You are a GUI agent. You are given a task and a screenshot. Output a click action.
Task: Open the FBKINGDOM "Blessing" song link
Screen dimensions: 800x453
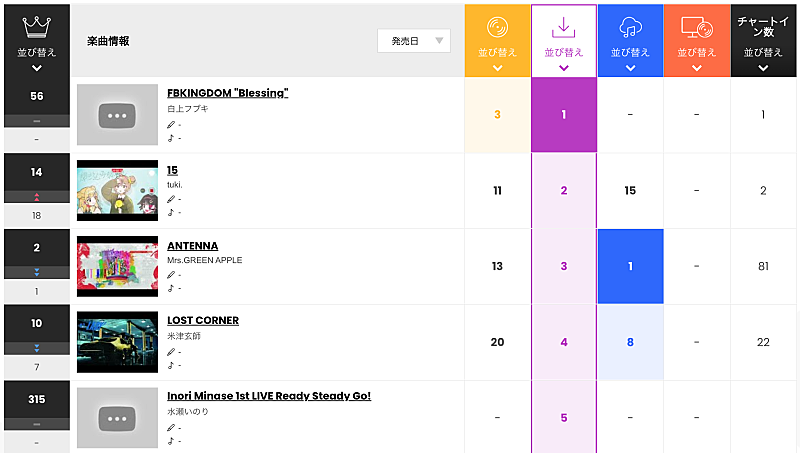(x=227, y=93)
